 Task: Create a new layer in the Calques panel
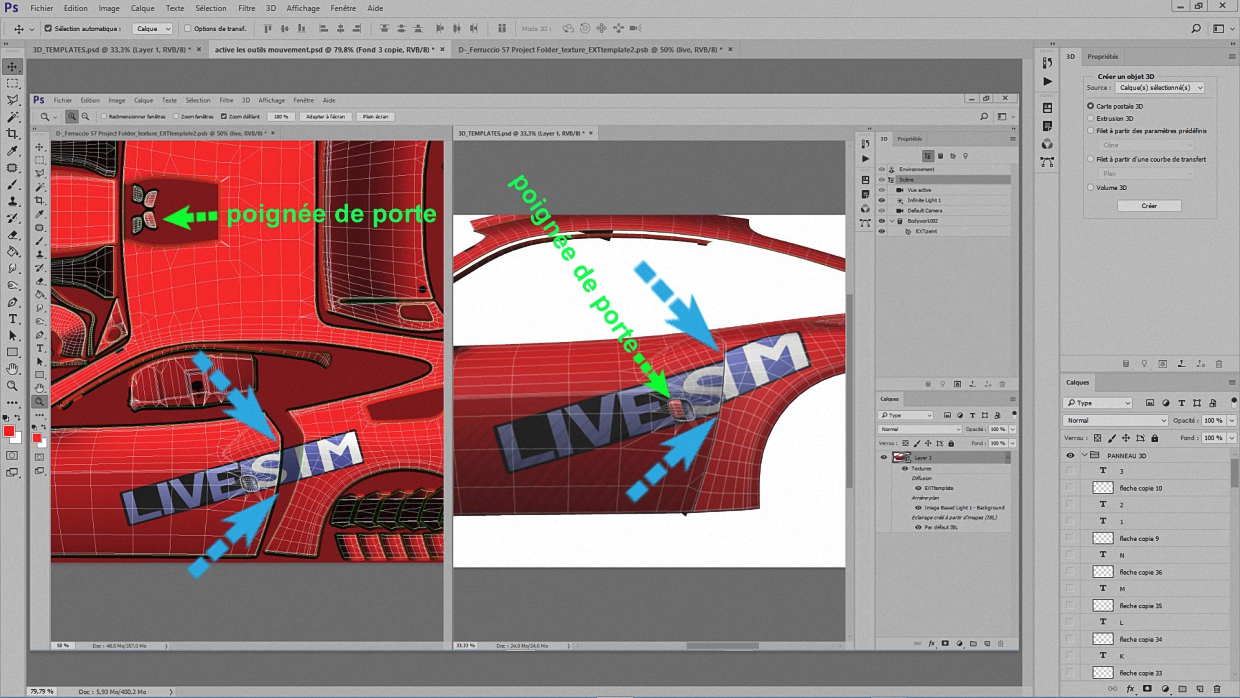tap(1200, 689)
